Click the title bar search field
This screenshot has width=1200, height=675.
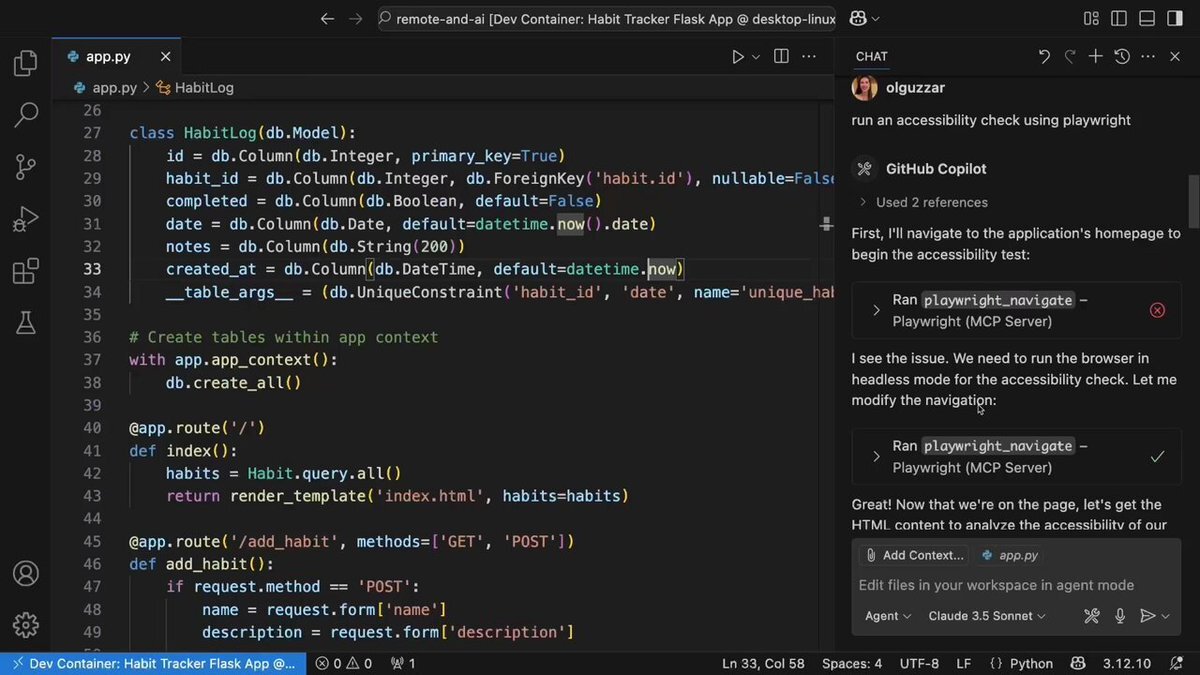(607, 19)
